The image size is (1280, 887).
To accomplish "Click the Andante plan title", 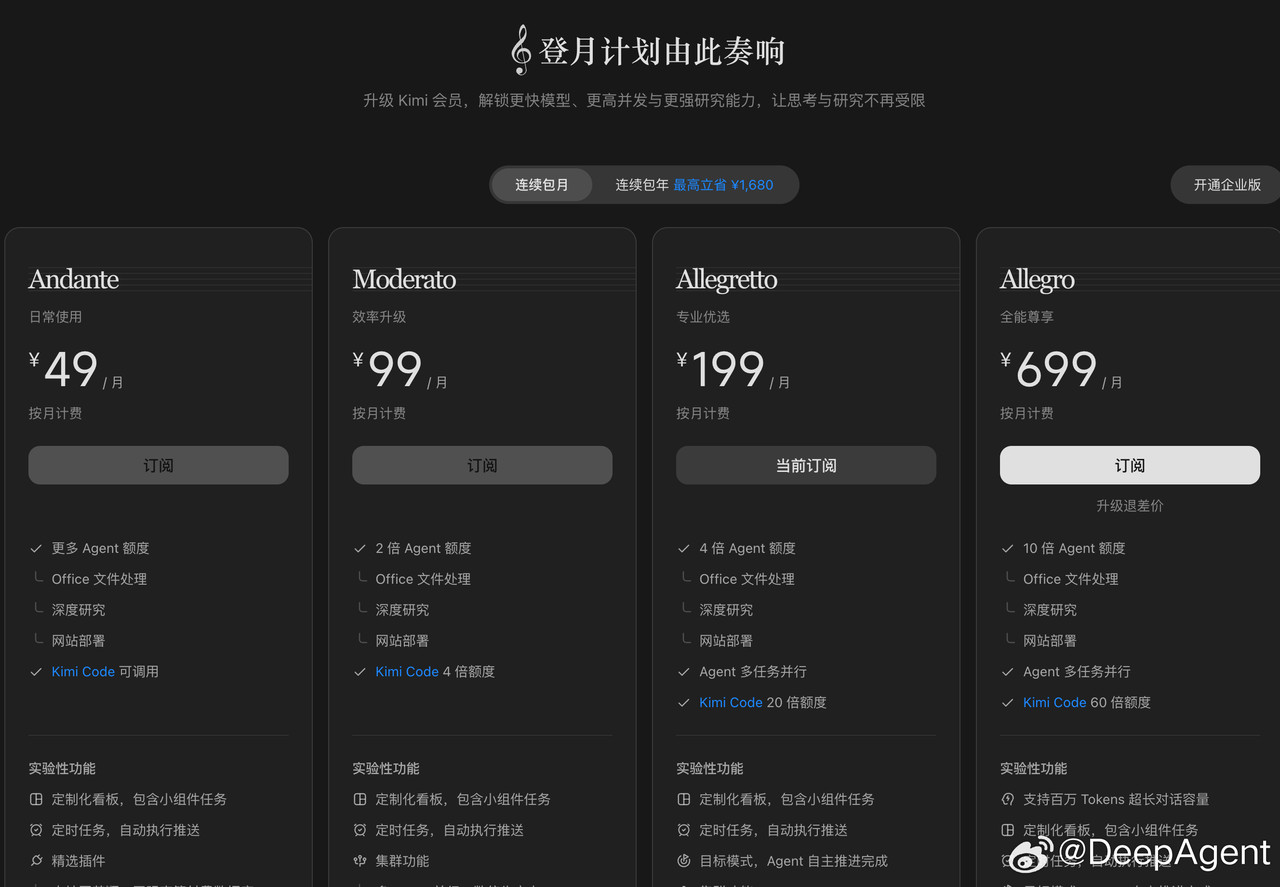I will coord(74,279).
